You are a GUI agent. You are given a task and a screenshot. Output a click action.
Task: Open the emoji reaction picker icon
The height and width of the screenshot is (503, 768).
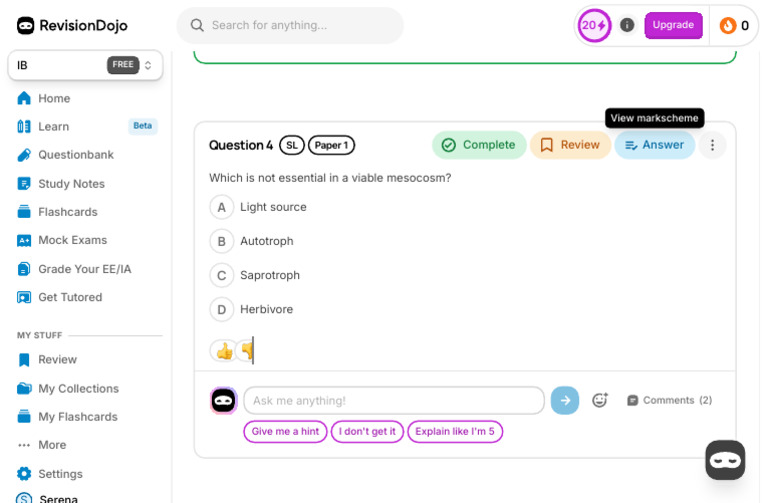pyautogui.click(x=600, y=400)
